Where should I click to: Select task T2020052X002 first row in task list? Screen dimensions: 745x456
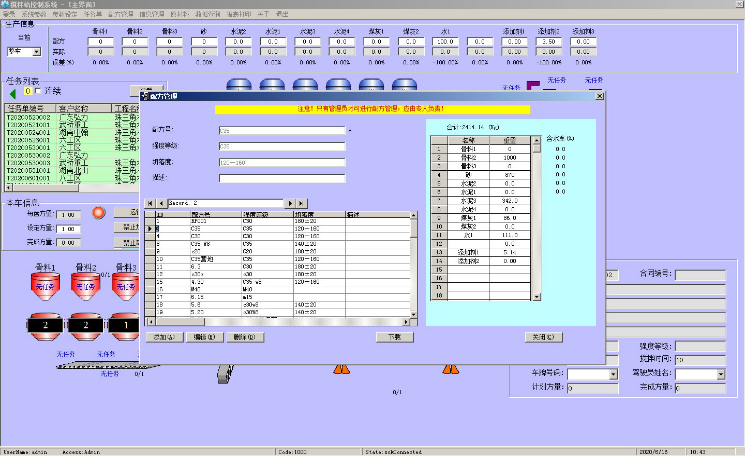[71, 117]
